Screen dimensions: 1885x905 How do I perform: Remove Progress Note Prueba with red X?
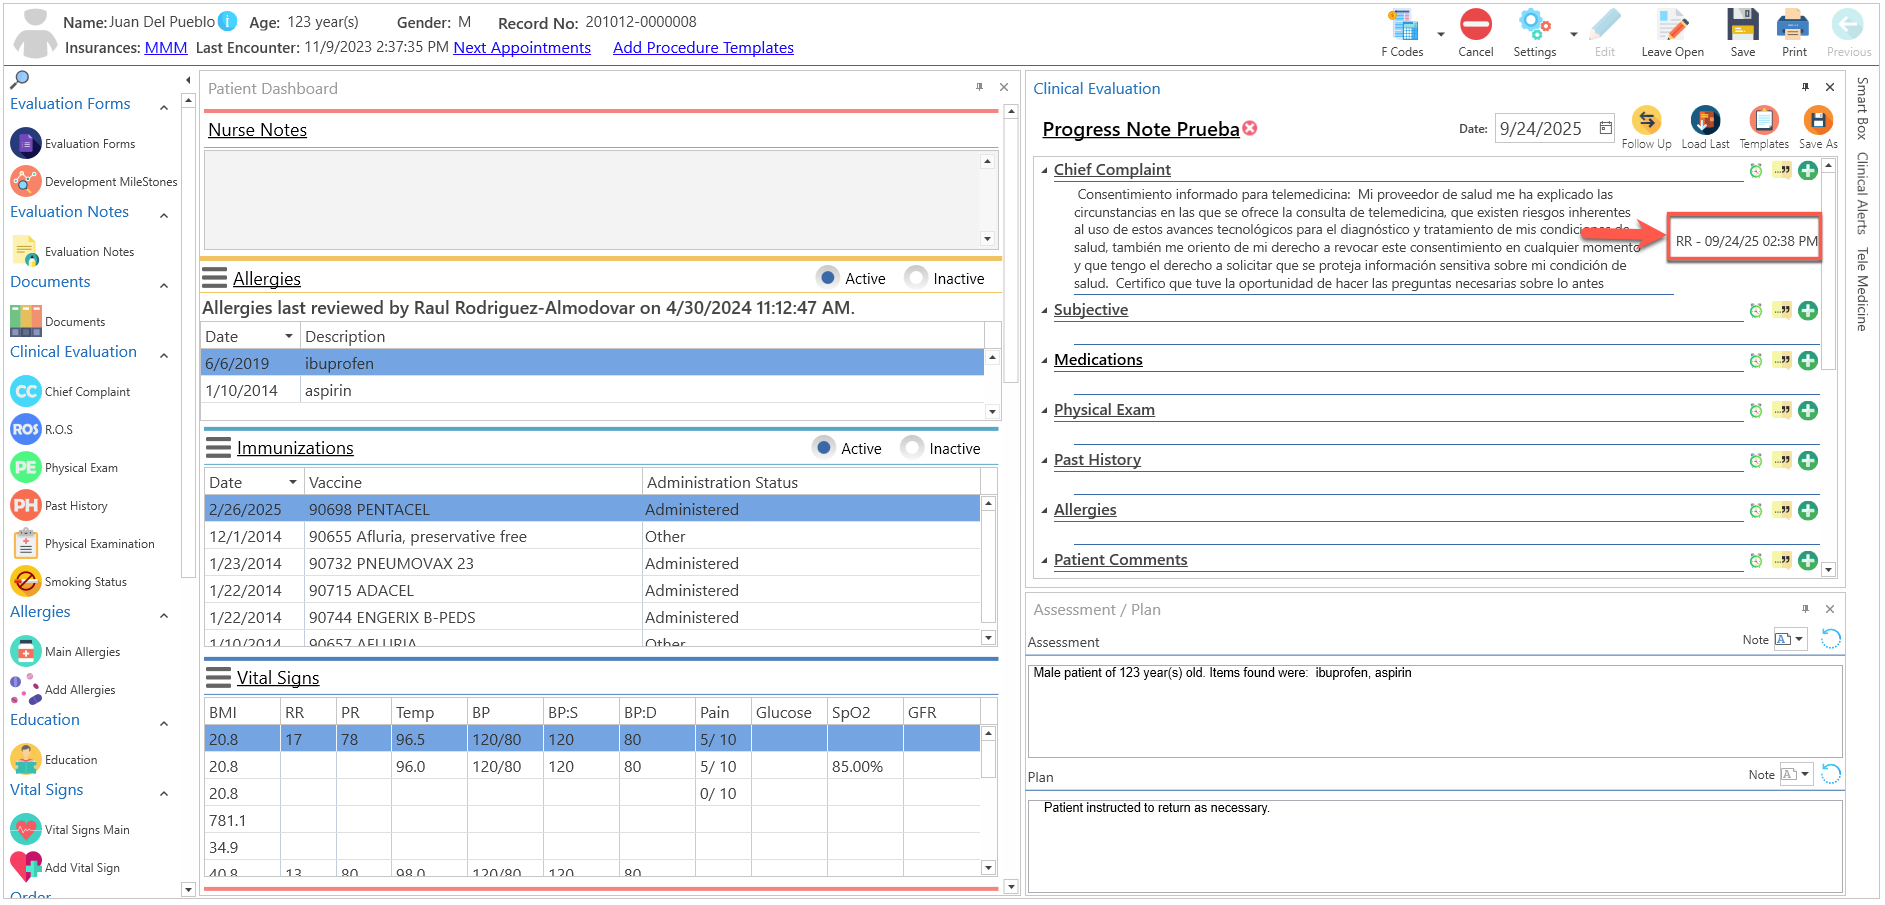pos(1250,128)
